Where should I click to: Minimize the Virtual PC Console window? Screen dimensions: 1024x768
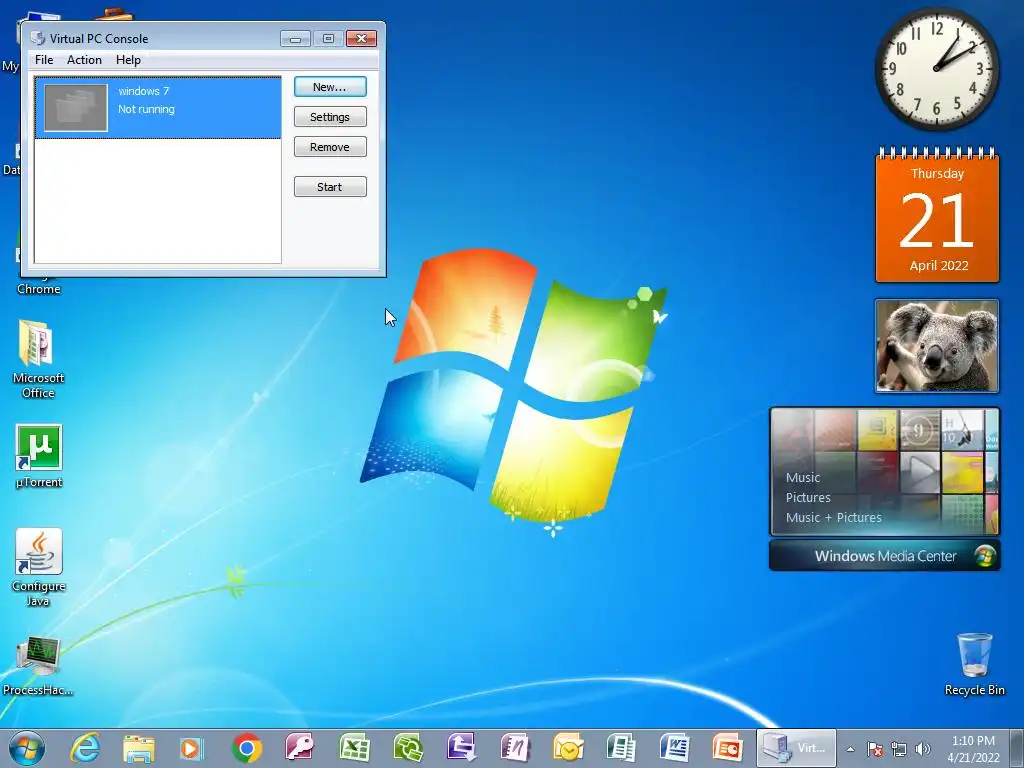click(x=295, y=39)
